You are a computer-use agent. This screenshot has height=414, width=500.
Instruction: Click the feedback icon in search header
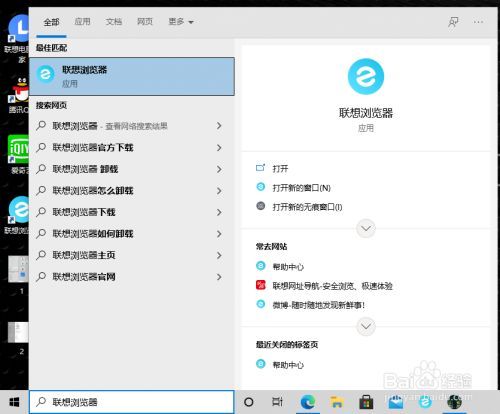point(453,22)
